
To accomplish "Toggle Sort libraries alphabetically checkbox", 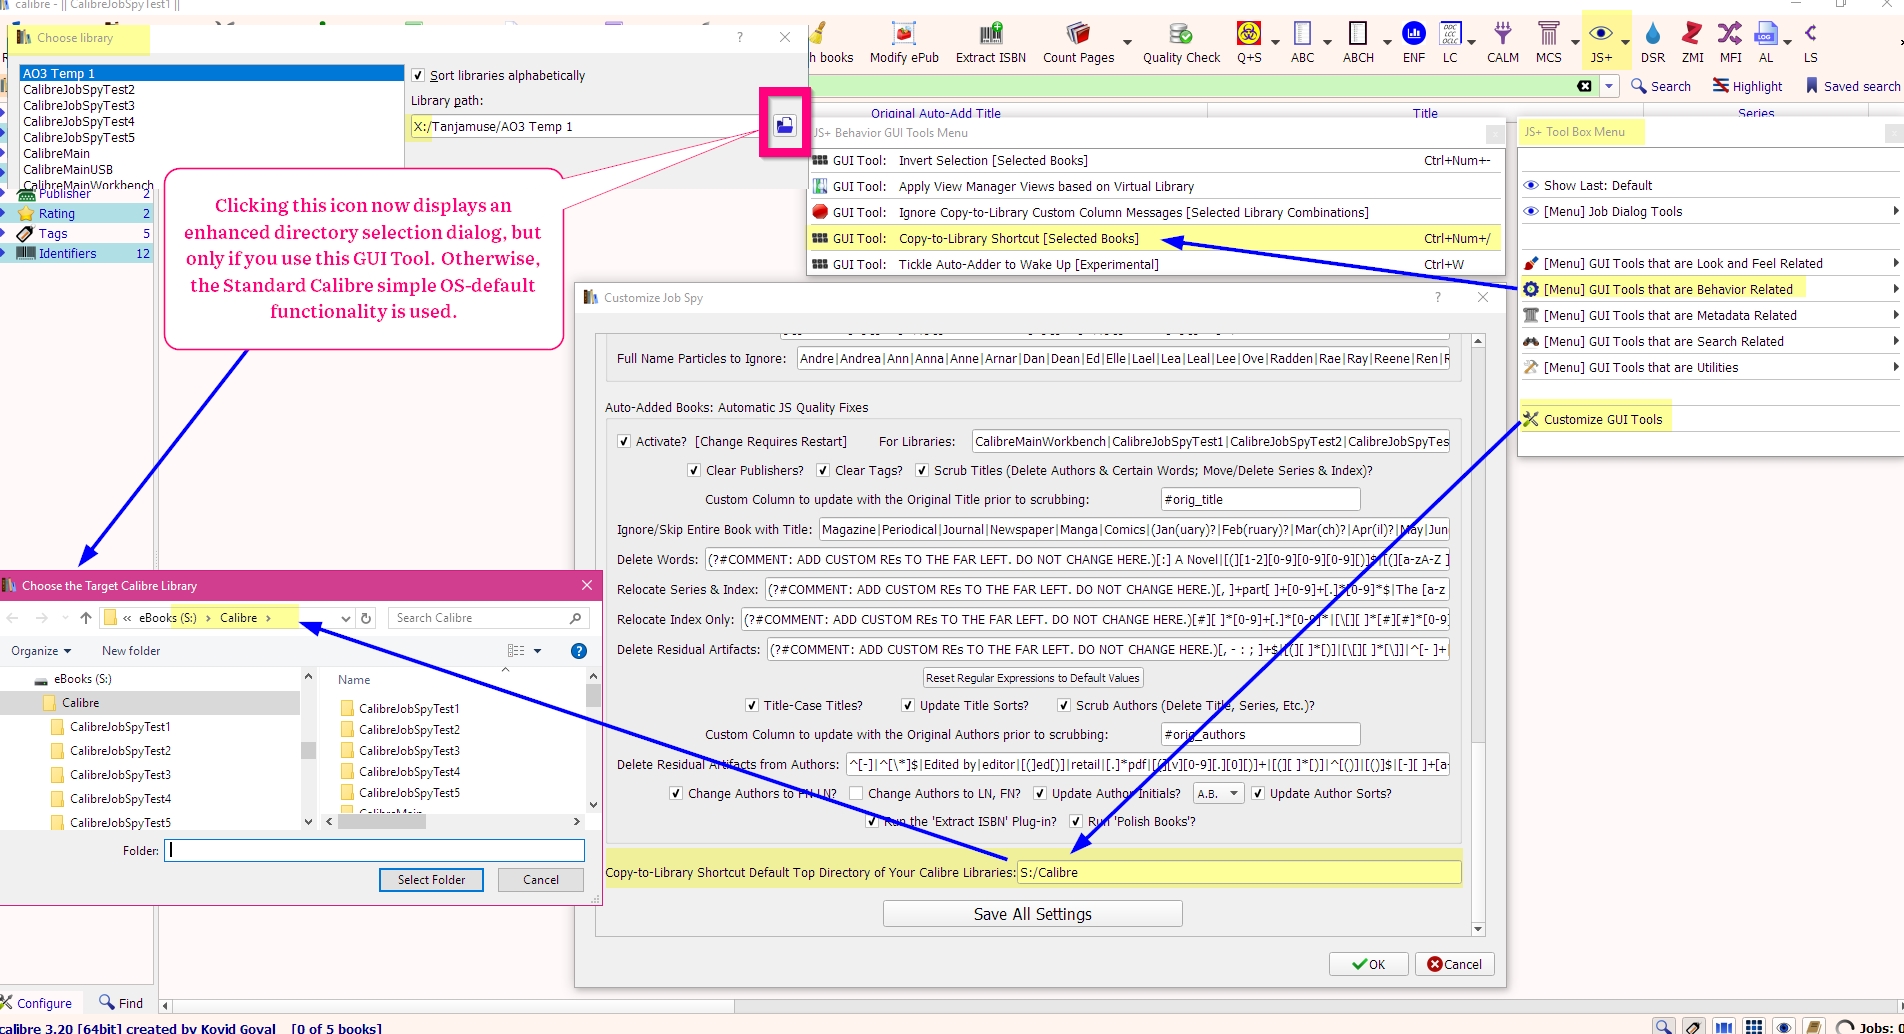I will point(418,75).
